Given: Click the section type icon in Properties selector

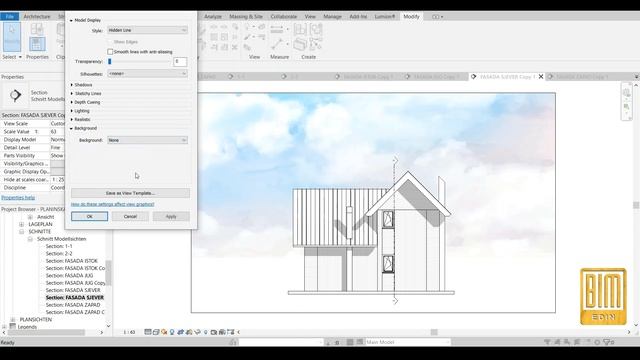Looking at the screenshot, I should (x=16, y=95).
